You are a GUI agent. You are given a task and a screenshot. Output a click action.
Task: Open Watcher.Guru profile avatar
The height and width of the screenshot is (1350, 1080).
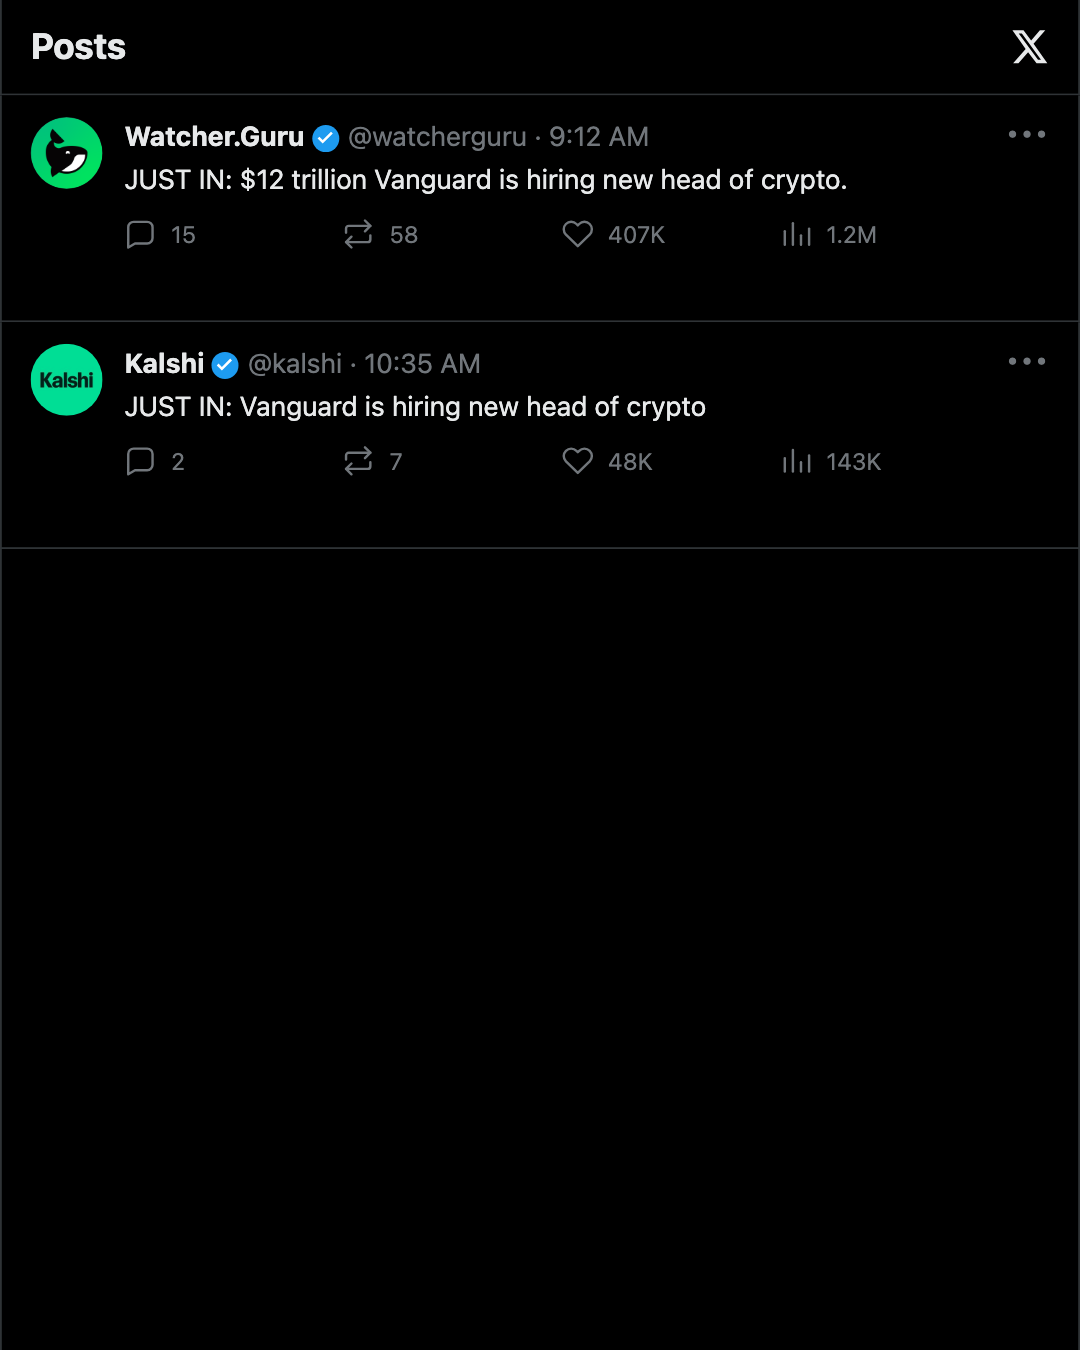67,153
